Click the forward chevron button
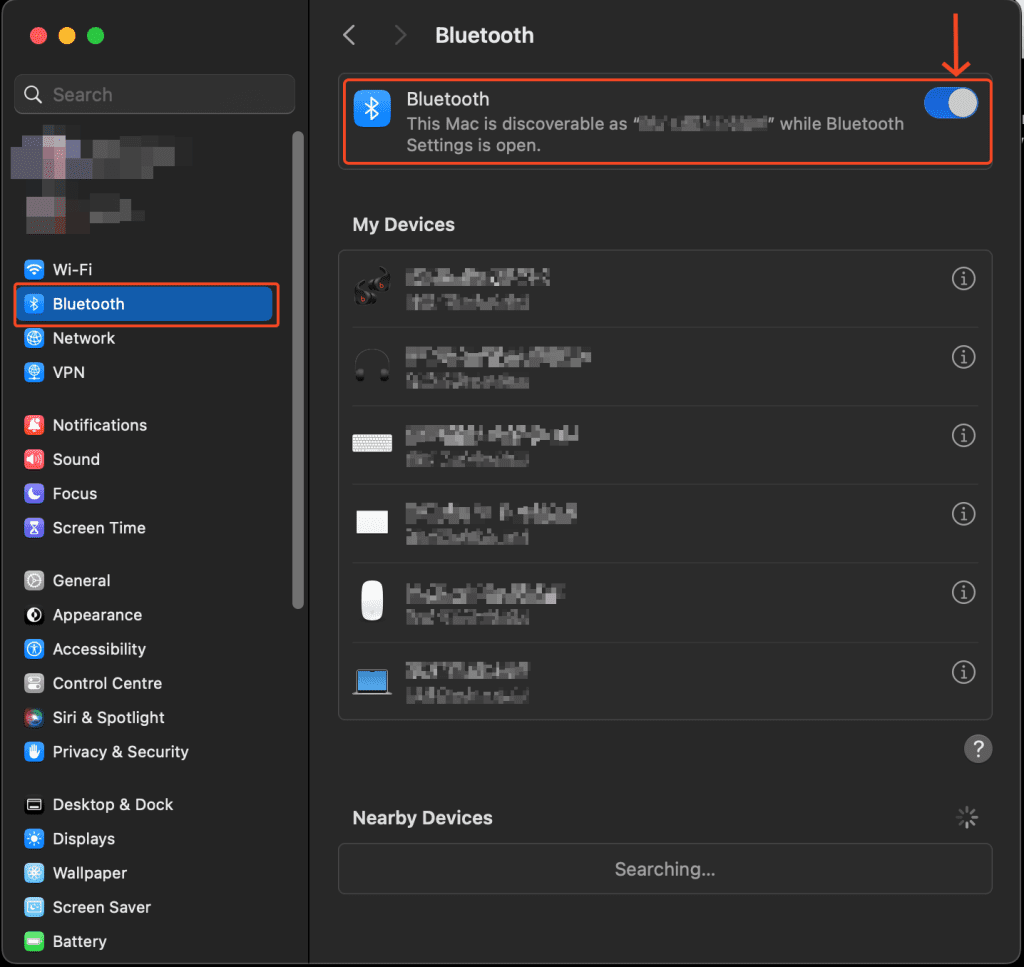 [401, 36]
